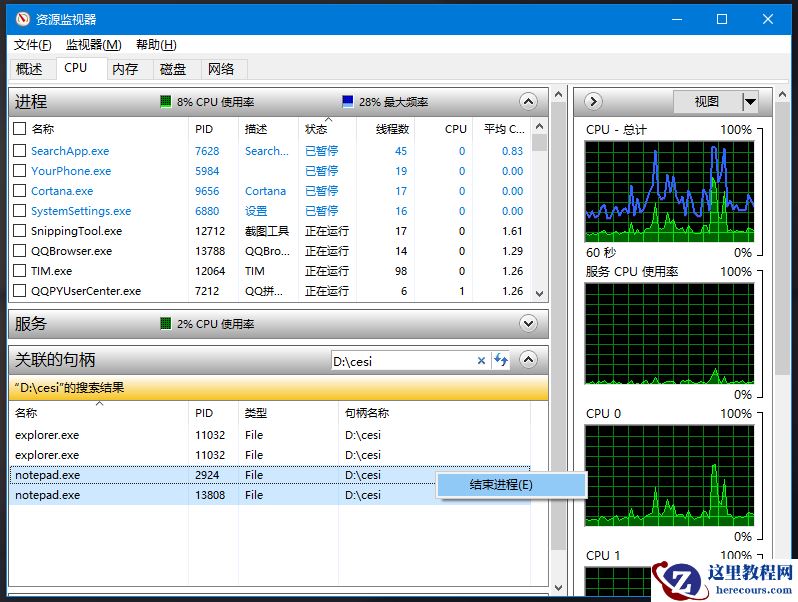
Task: Toggle the select-all checkbox beside 名称 header
Action: [x=19, y=129]
